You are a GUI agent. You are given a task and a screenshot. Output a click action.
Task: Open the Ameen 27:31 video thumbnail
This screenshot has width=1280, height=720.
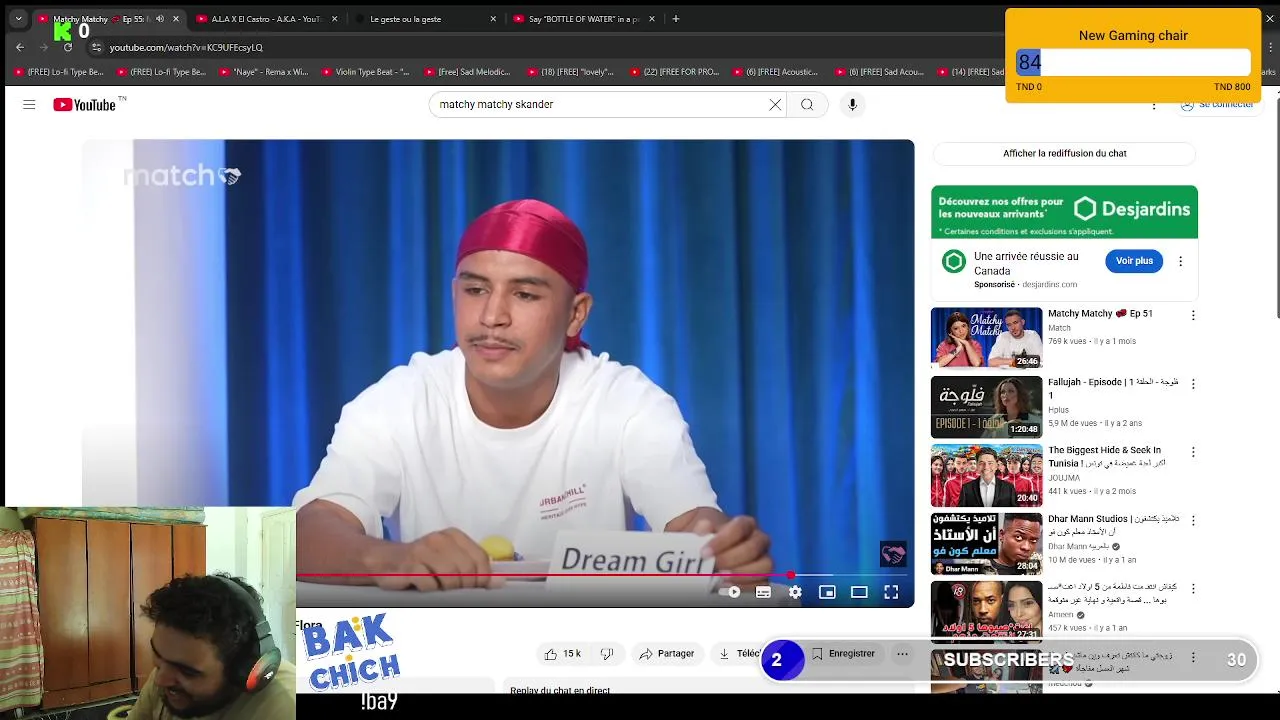986,611
